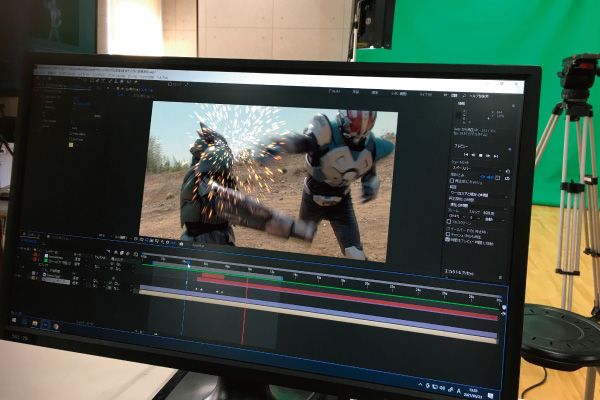Toggle video eye icon in Preview include row
Viewport: 600px width, 400px height.
pos(483,177)
